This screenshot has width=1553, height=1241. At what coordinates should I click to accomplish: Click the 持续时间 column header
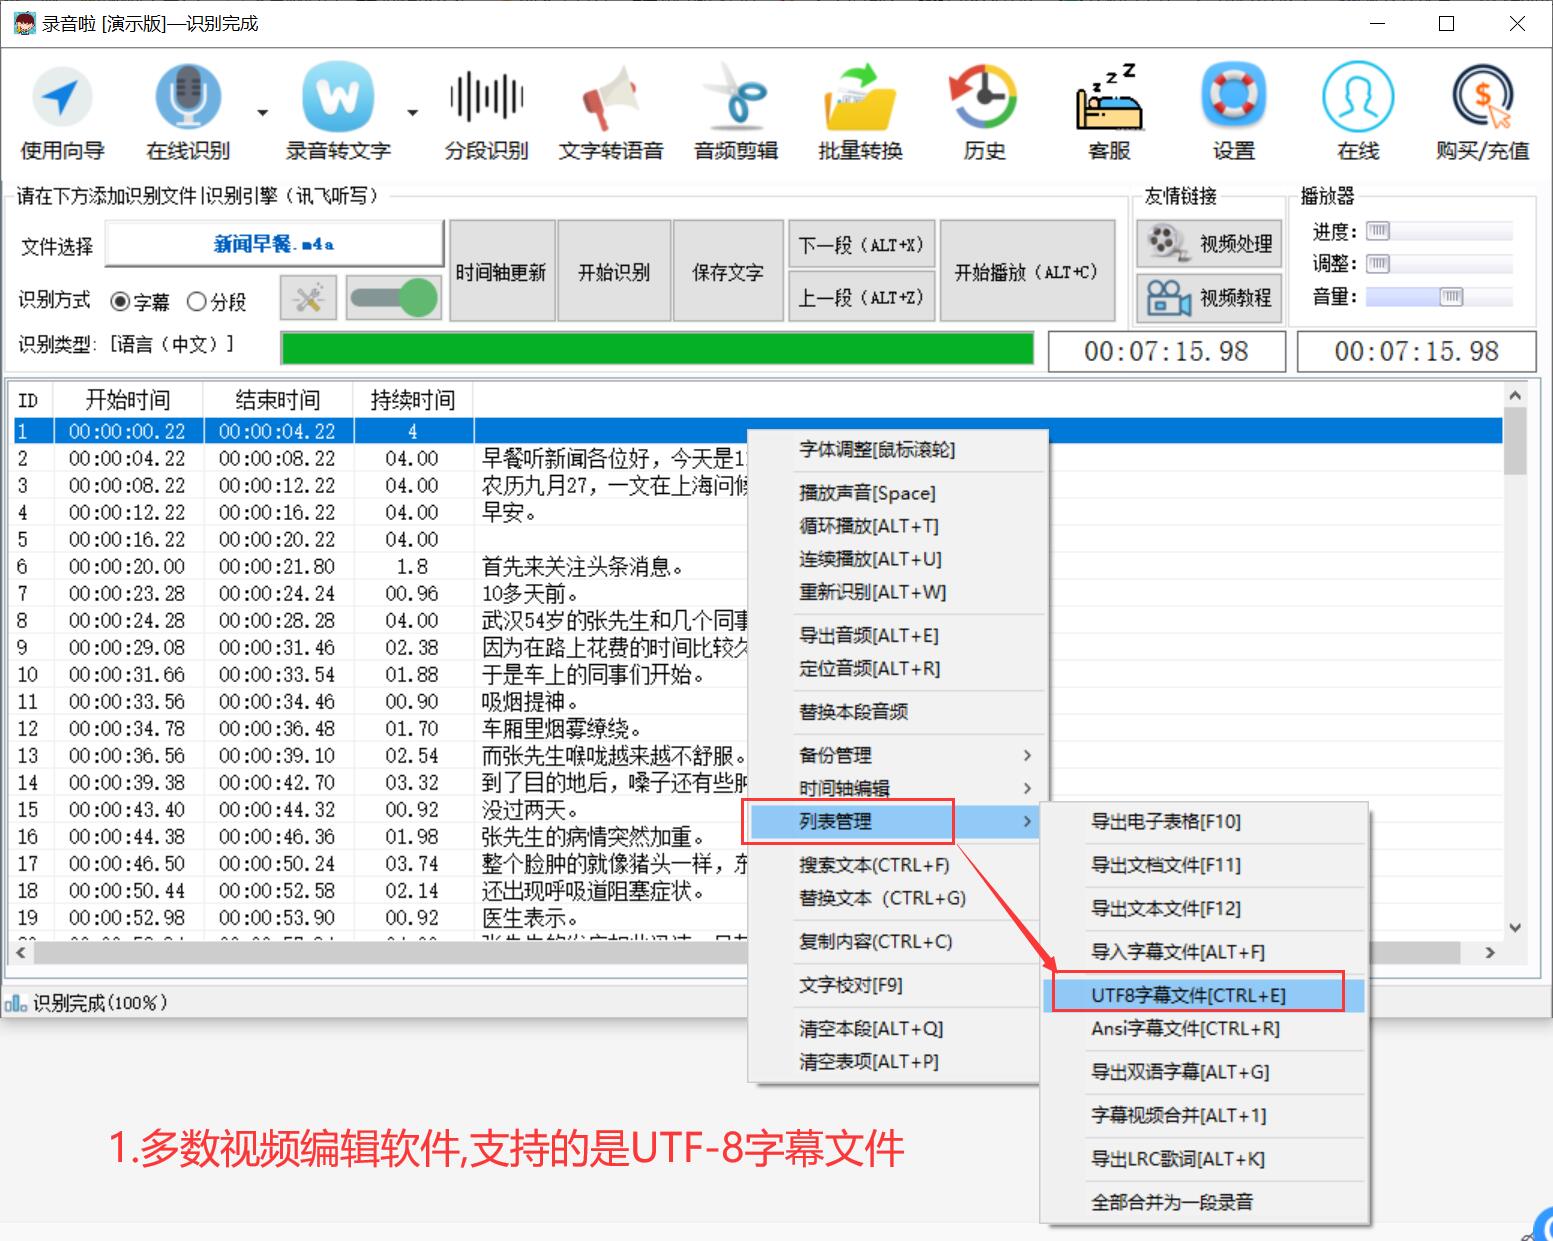(x=412, y=400)
